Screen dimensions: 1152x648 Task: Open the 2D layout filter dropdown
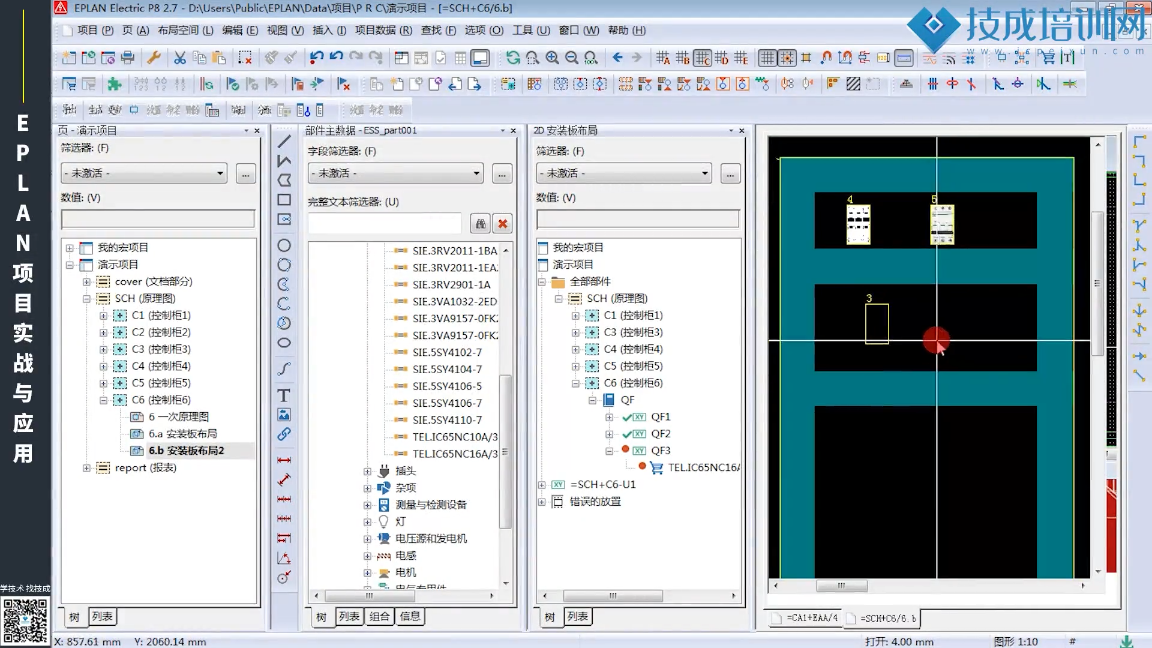pyautogui.click(x=705, y=173)
